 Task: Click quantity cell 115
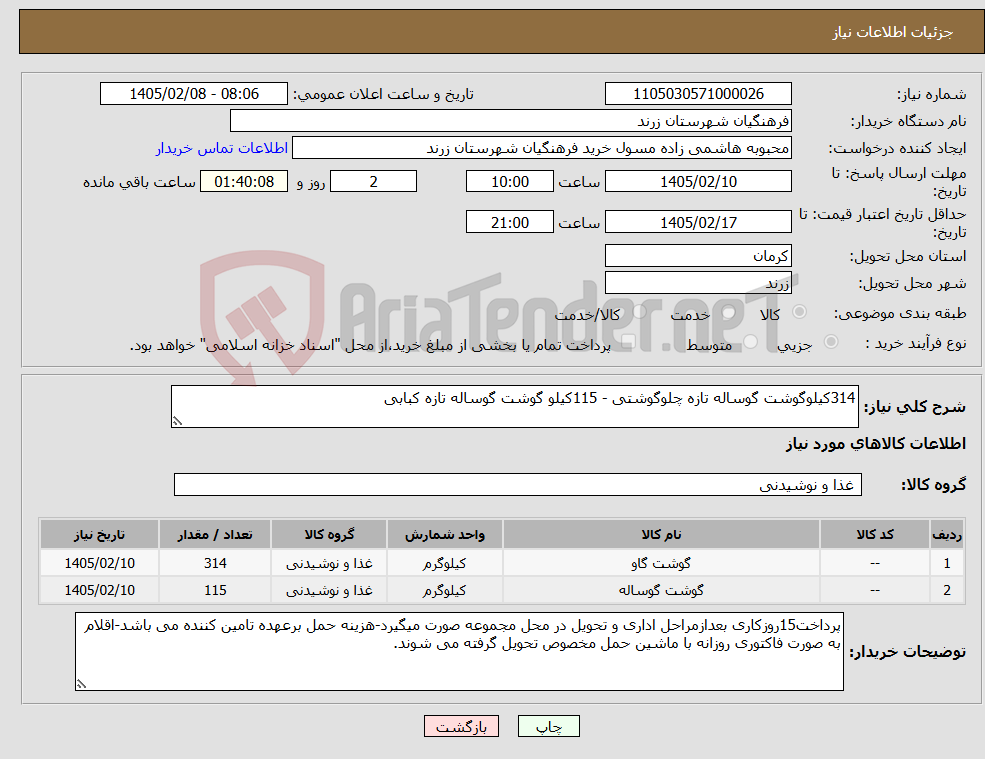coord(215,590)
